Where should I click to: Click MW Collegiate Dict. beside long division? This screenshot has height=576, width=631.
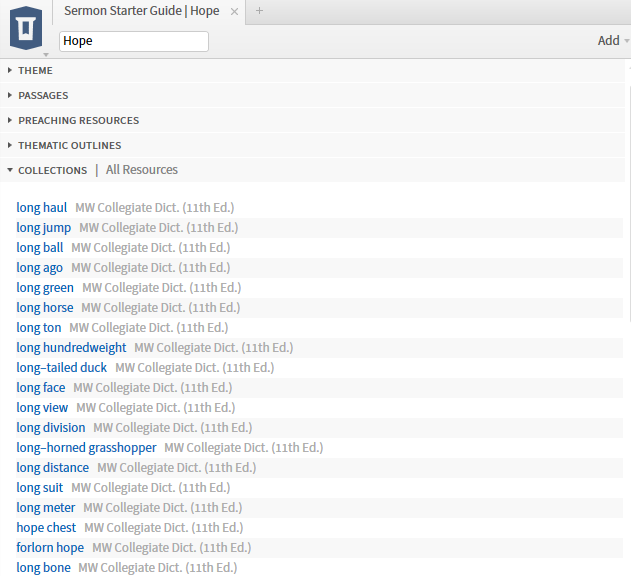click(173, 427)
